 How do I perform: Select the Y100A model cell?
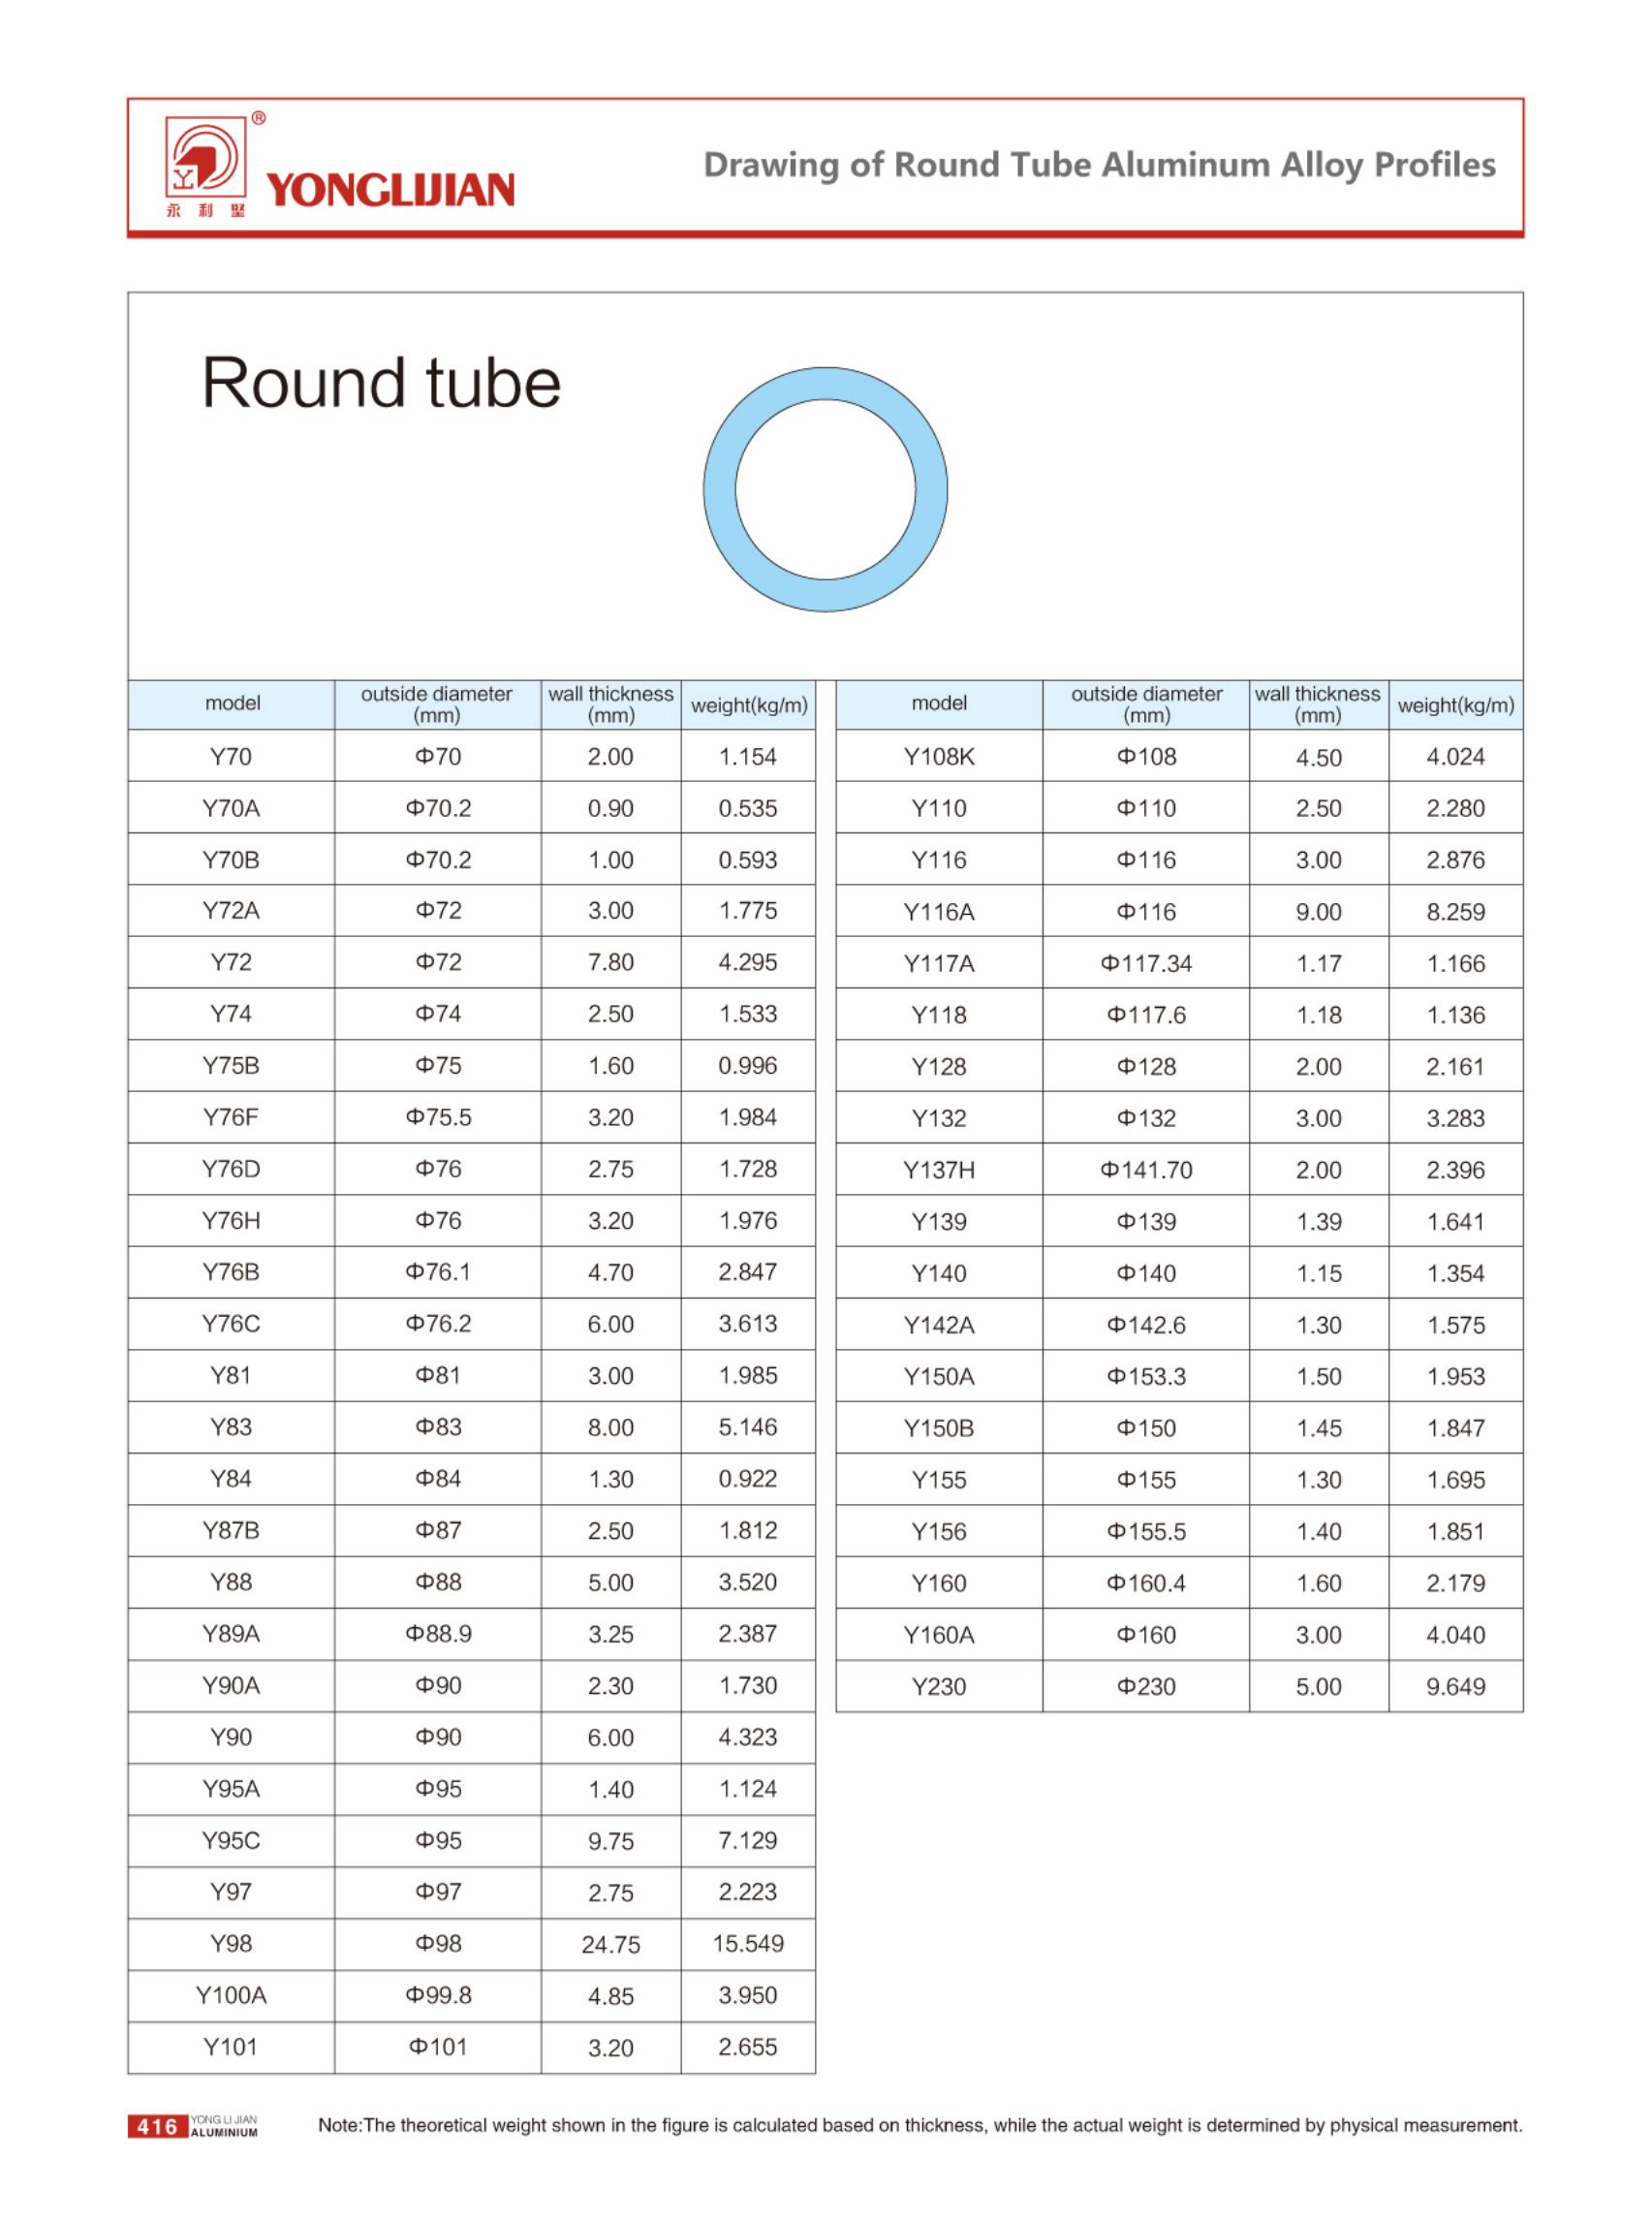click(231, 1995)
